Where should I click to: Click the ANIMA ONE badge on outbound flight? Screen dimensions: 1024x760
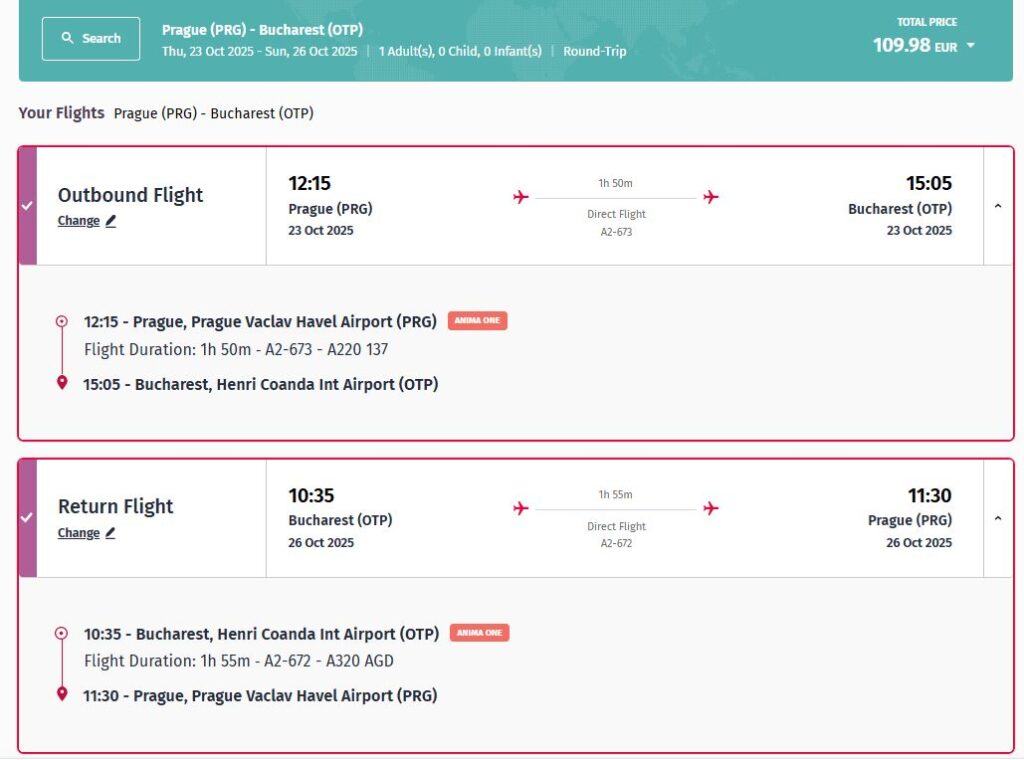pyautogui.click(x=477, y=321)
